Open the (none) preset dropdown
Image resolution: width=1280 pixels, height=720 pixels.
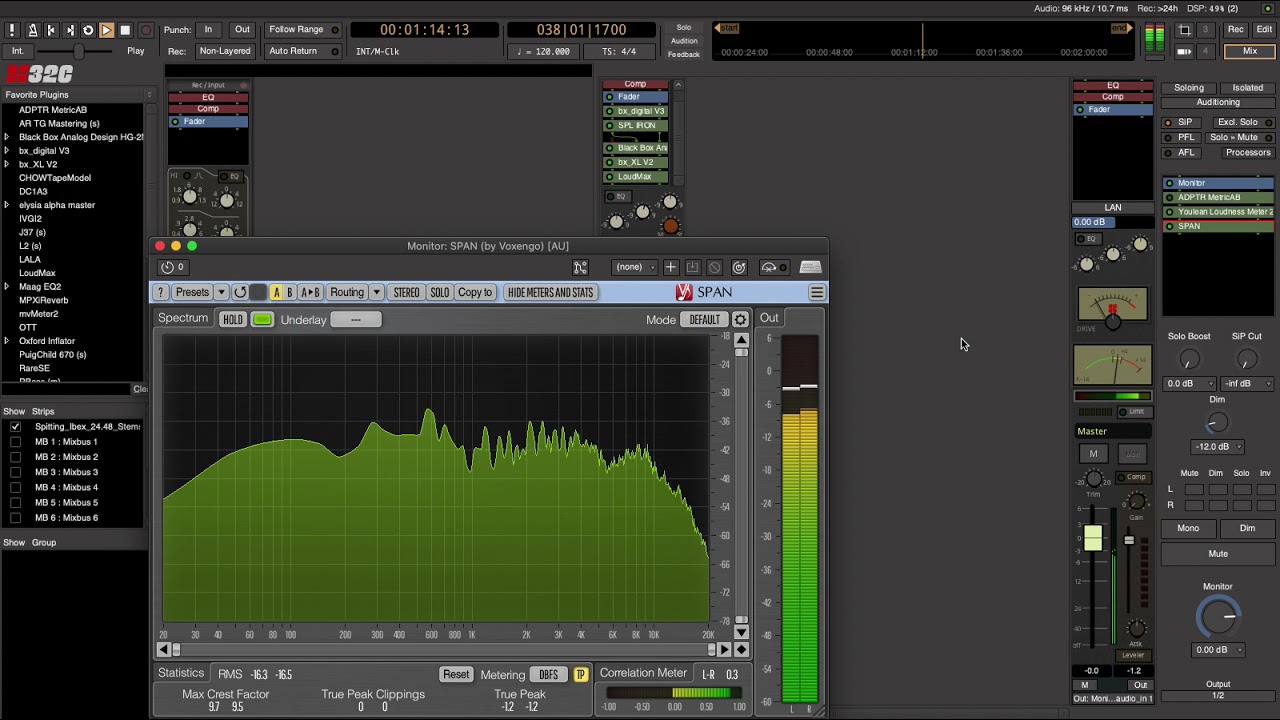pyautogui.click(x=636, y=267)
